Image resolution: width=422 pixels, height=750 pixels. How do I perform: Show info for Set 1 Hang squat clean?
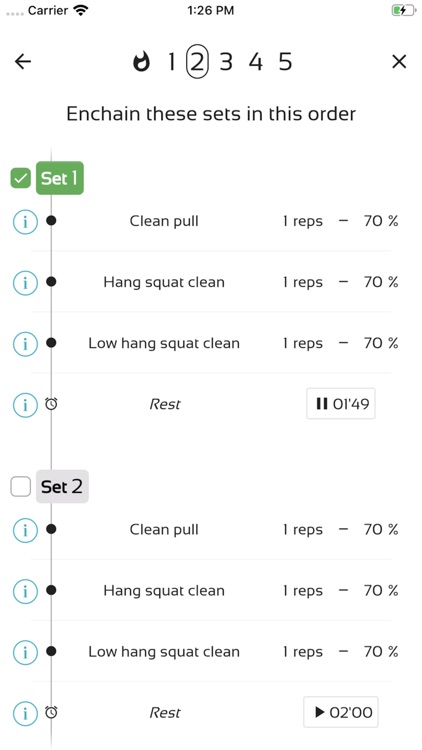click(25, 282)
